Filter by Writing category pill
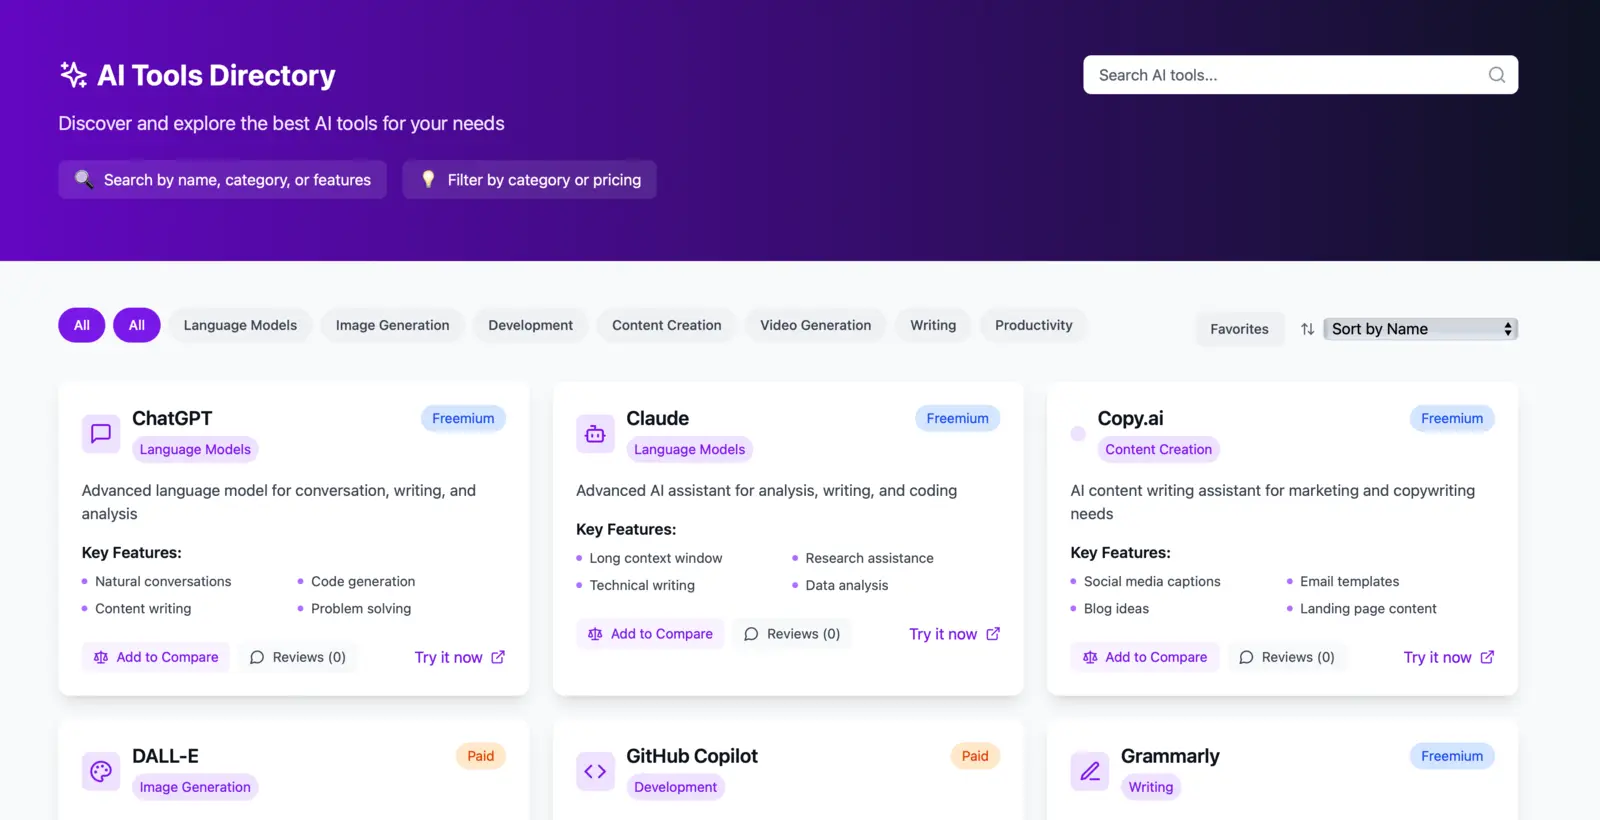This screenshot has width=1600, height=820. click(933, 325)
